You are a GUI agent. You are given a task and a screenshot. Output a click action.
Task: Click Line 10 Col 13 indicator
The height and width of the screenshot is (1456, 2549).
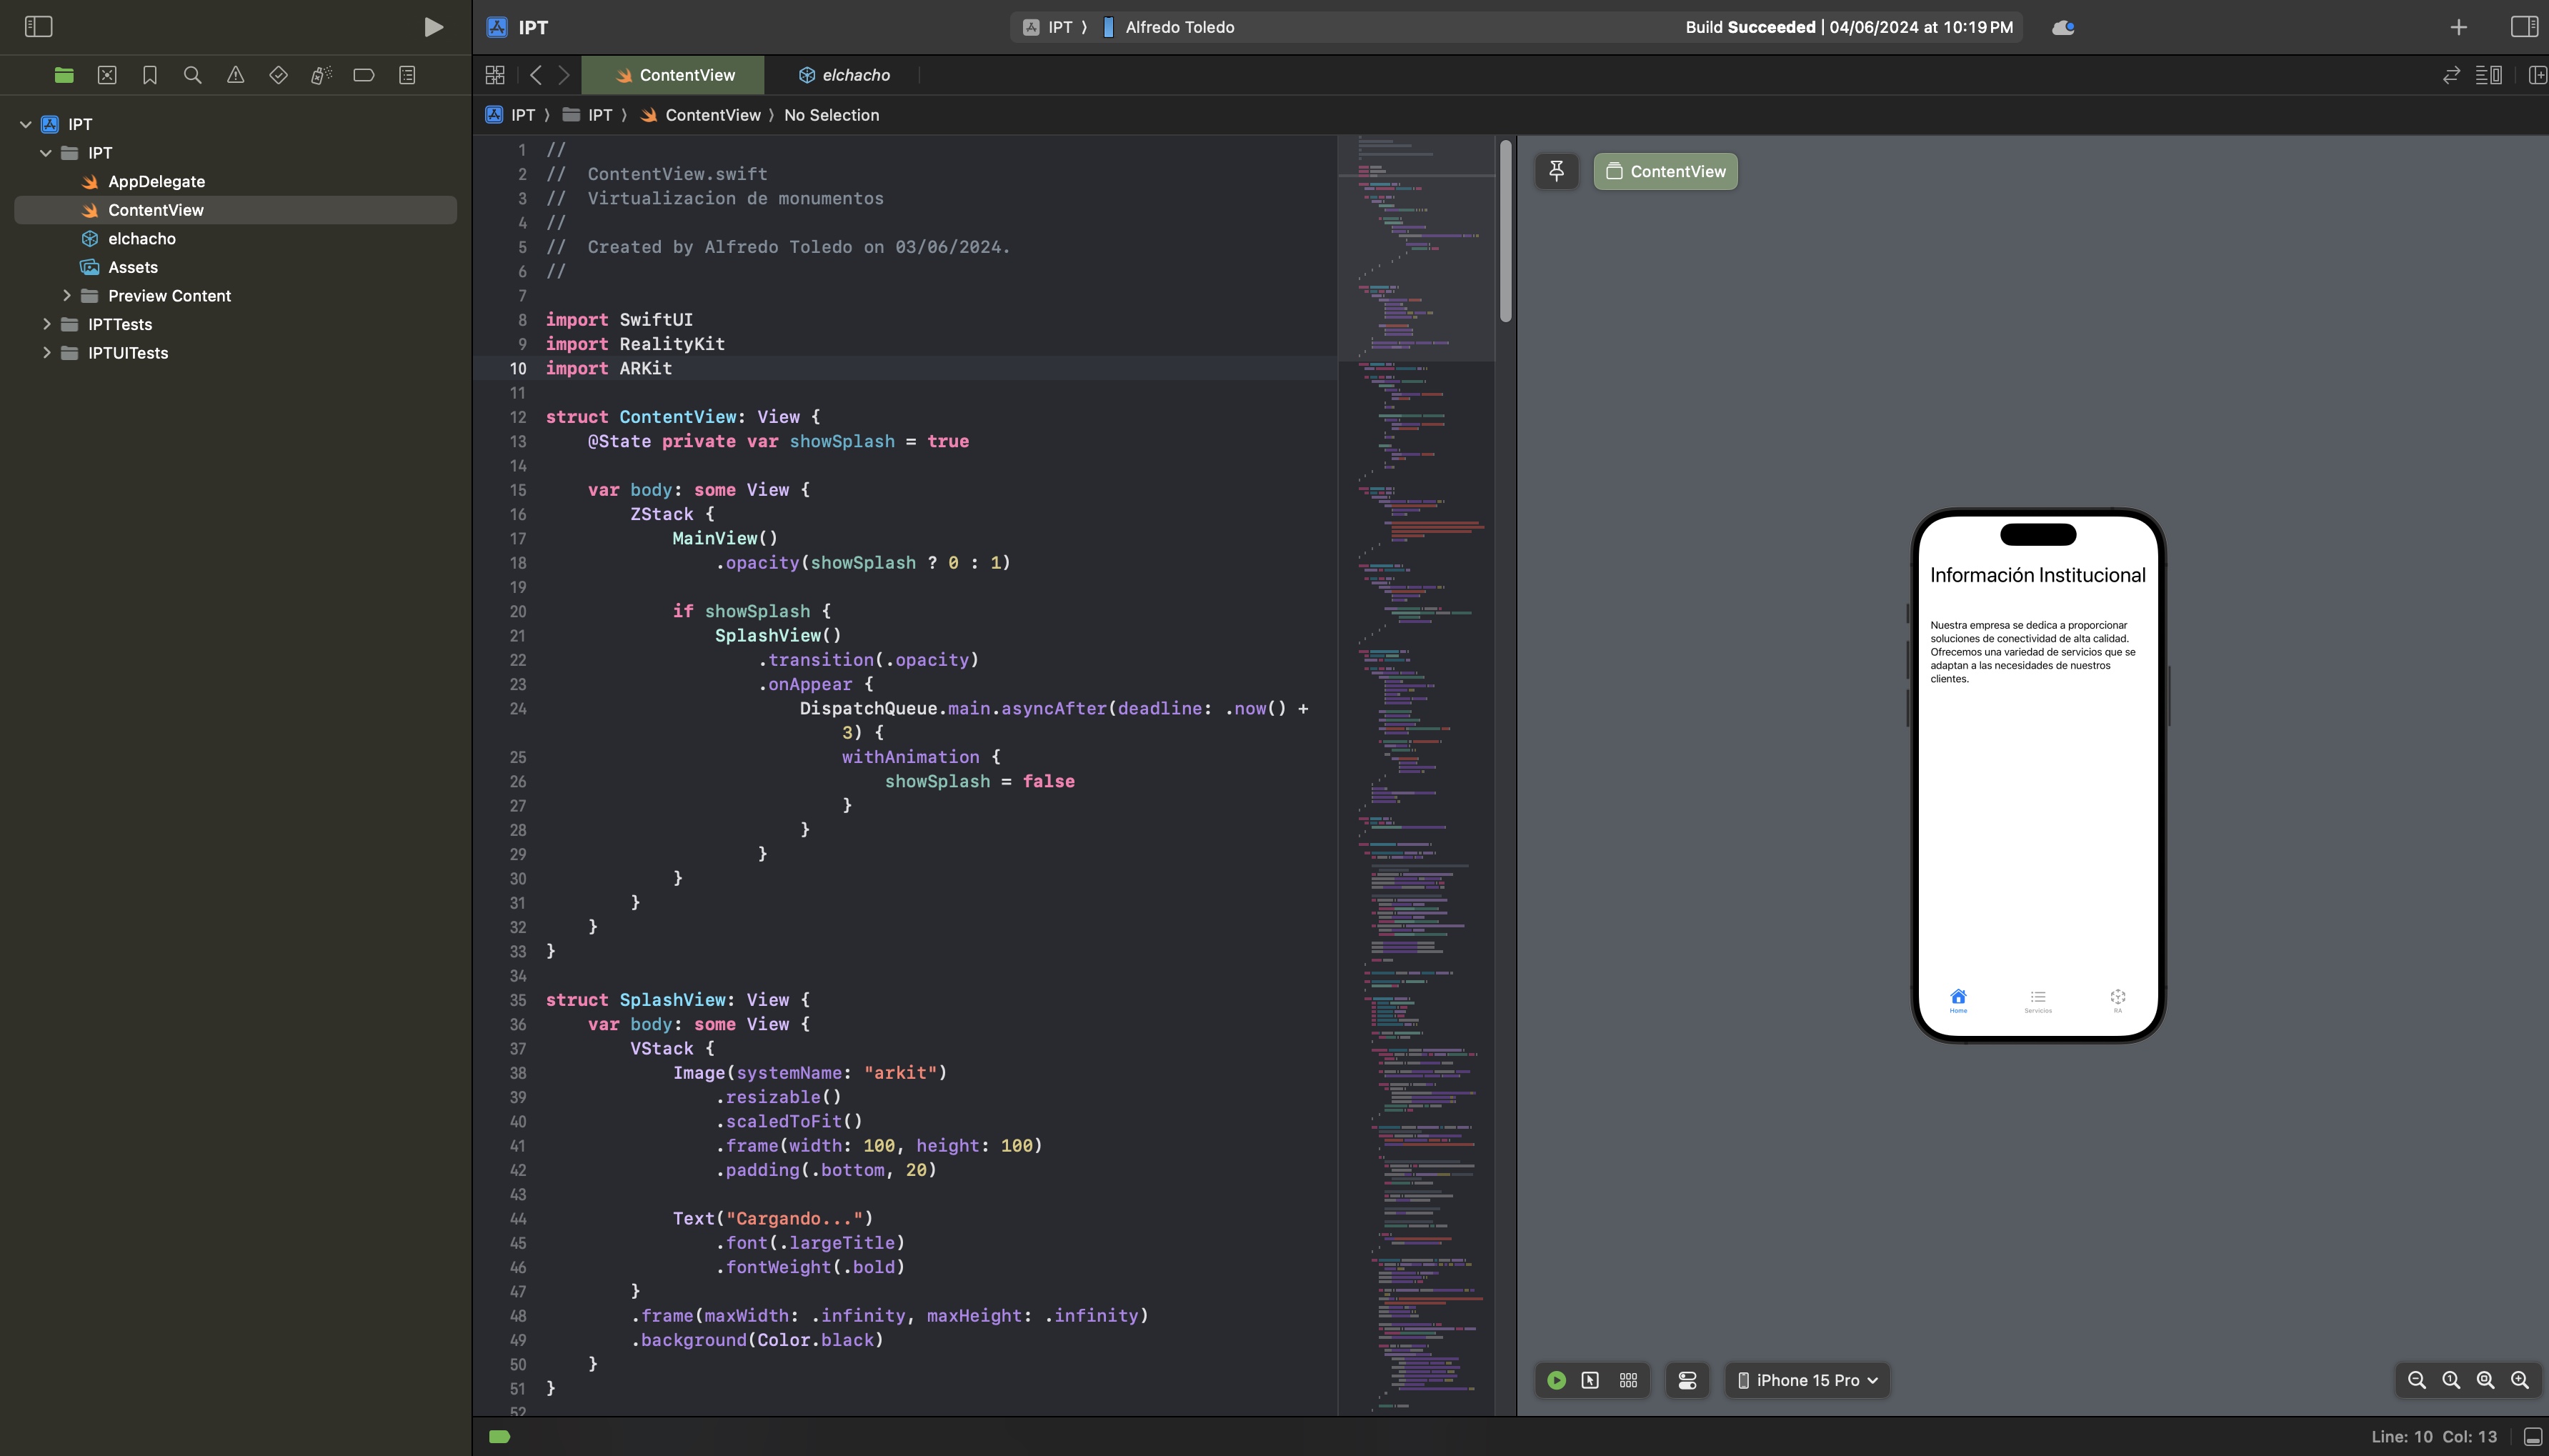click(x=2433, y=1437)
